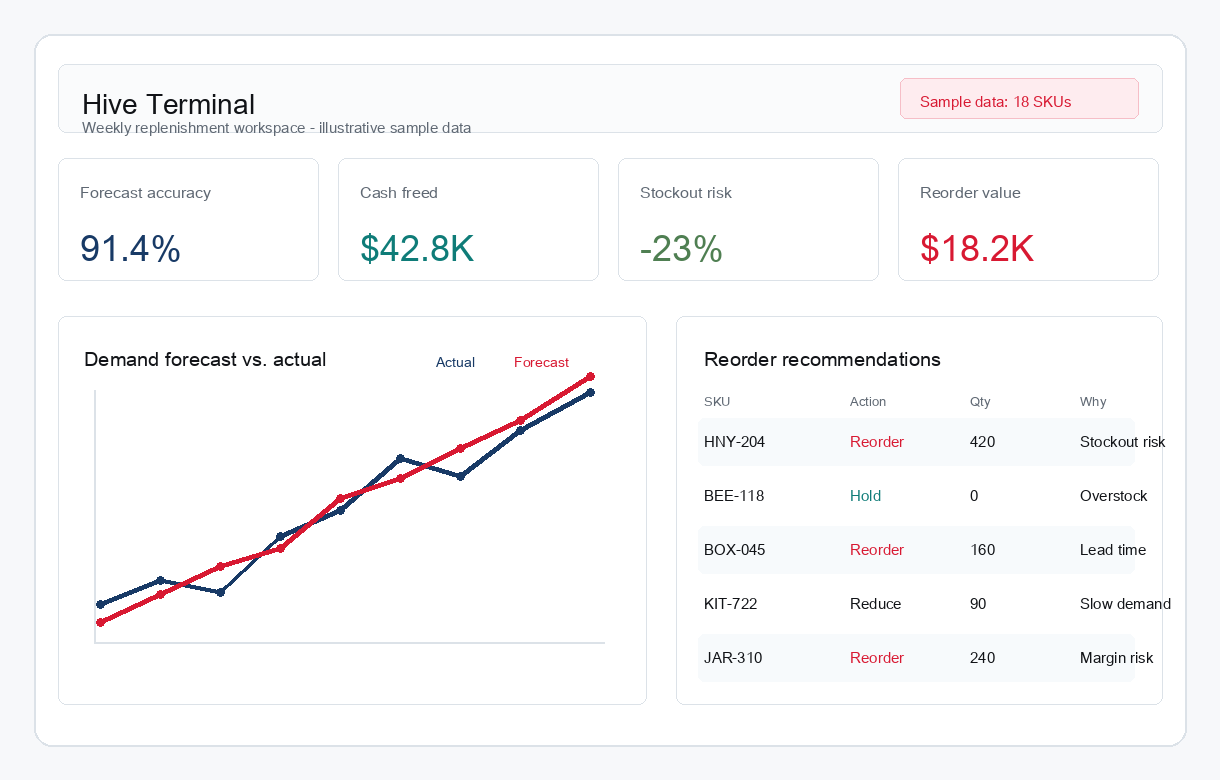Screen dimensions: 1220x780
Task: Click the Lead time reason cell
Action: pos(1113,550)
